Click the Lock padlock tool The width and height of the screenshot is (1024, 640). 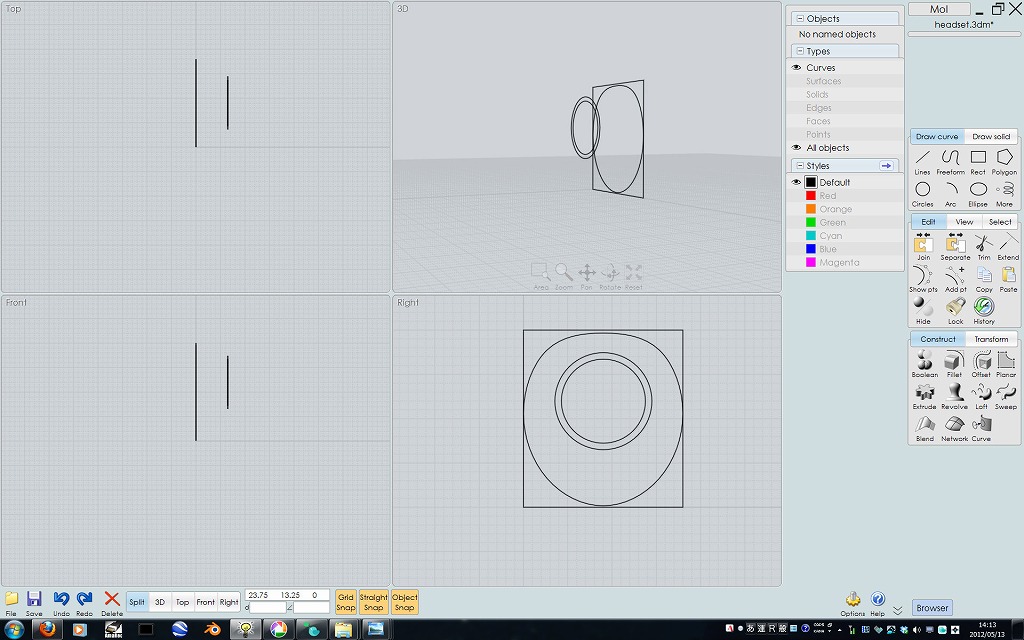coord(955,311)
